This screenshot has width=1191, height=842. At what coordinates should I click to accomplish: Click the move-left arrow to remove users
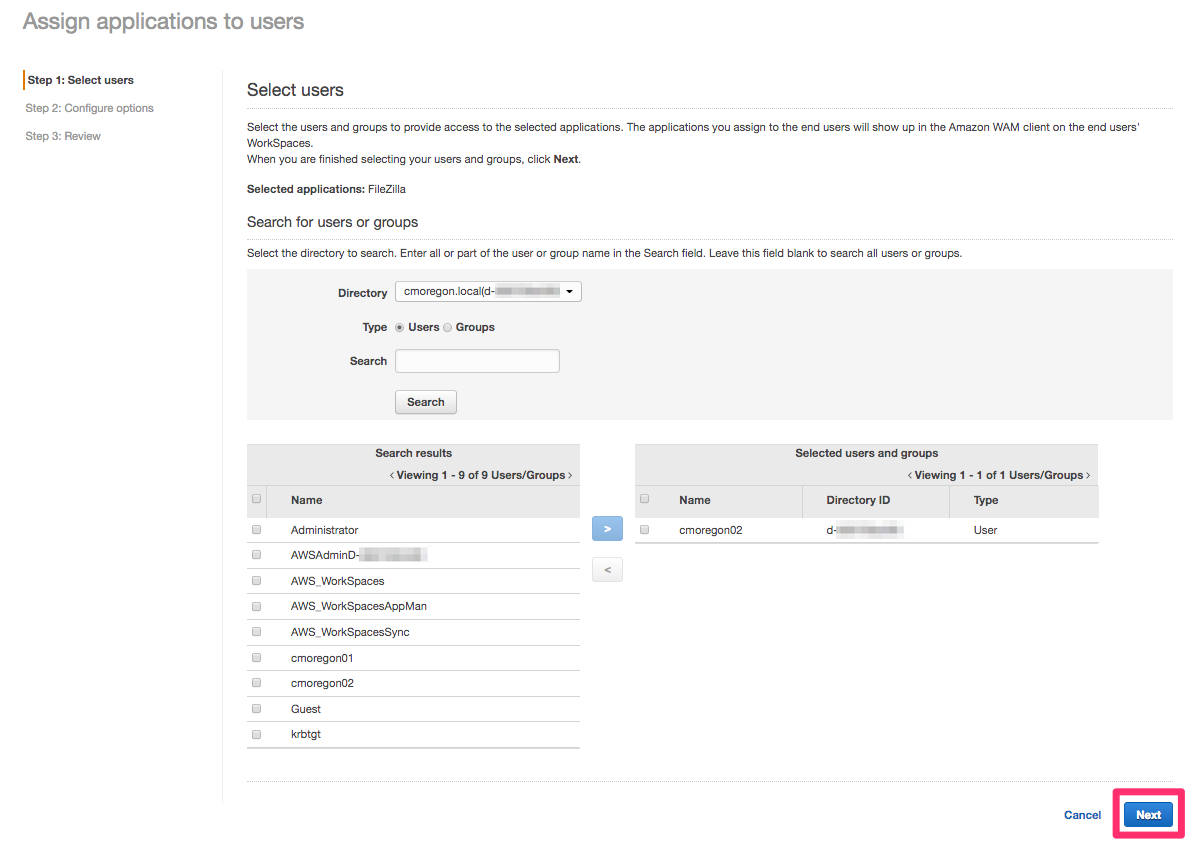tap(607, 569)
